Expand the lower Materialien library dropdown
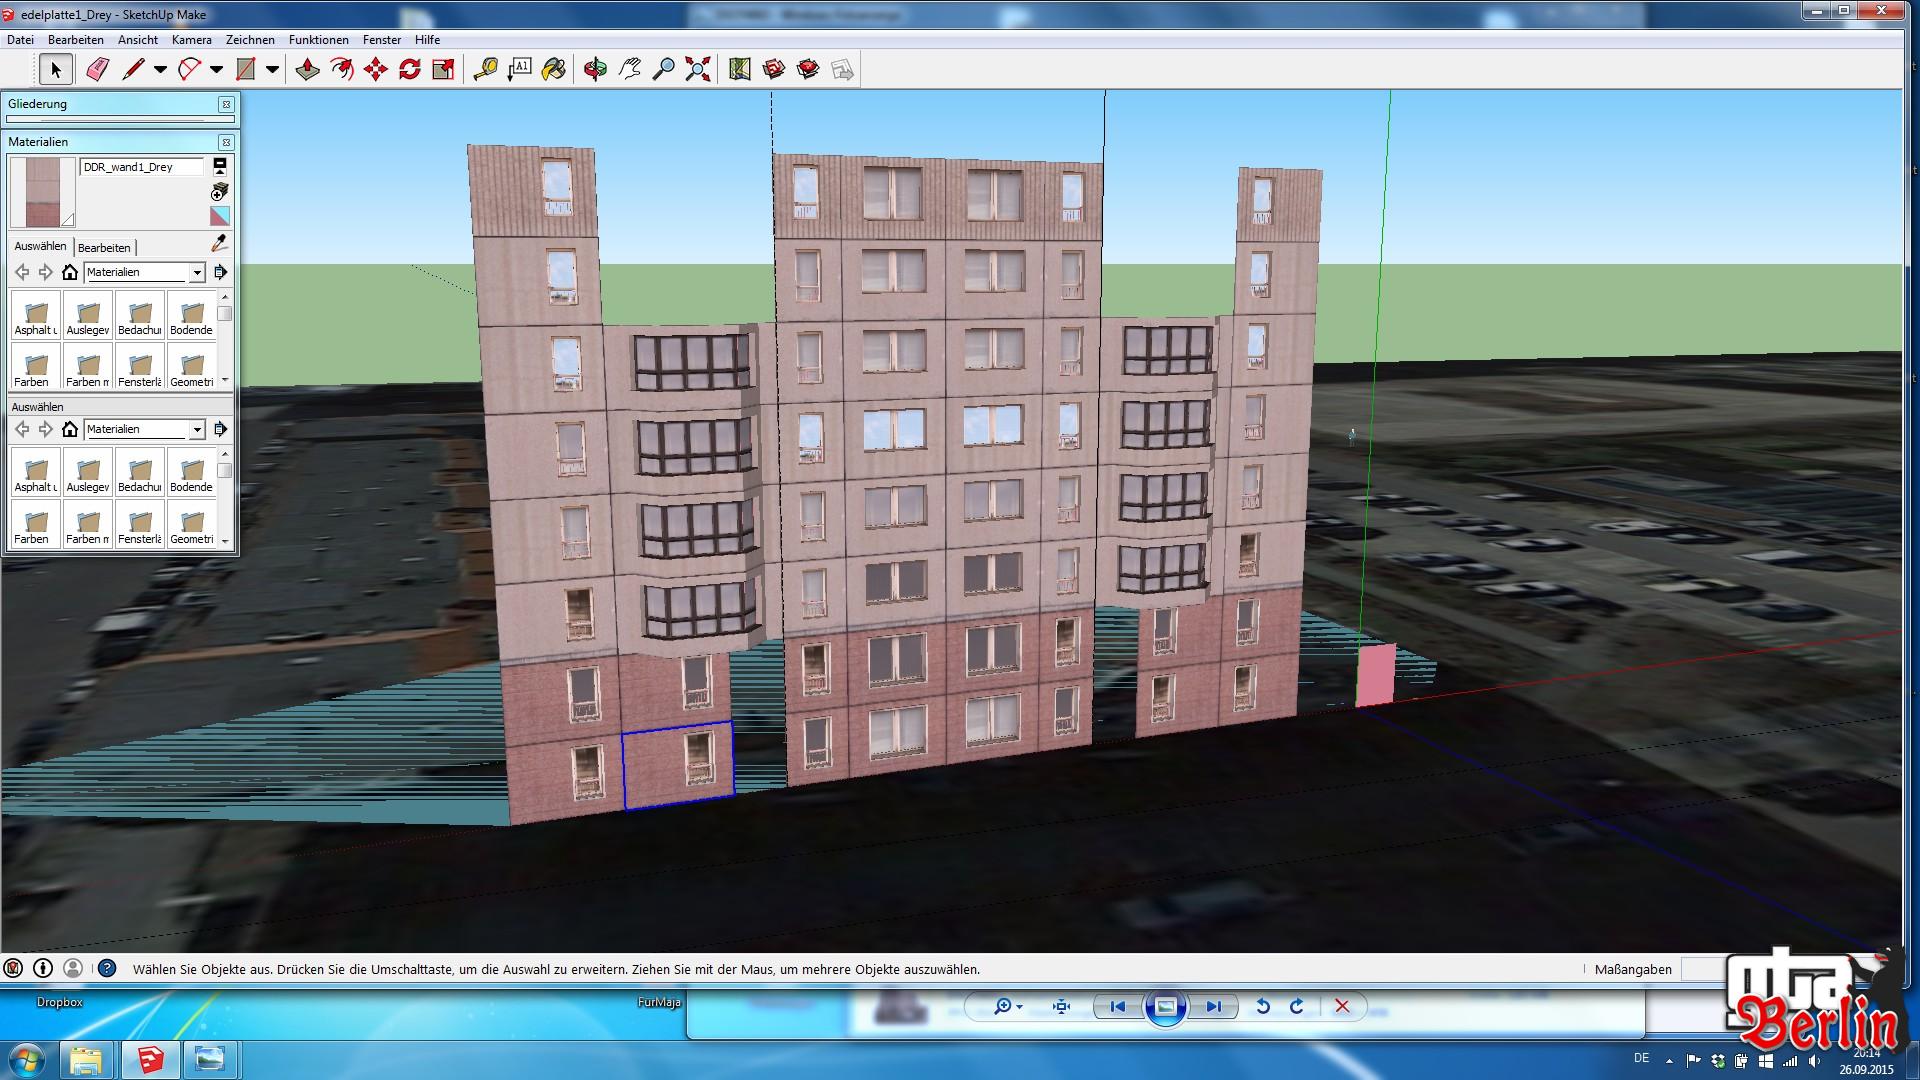The image size is (1920, 1080). pyautogui.click(x=197, y=429)
